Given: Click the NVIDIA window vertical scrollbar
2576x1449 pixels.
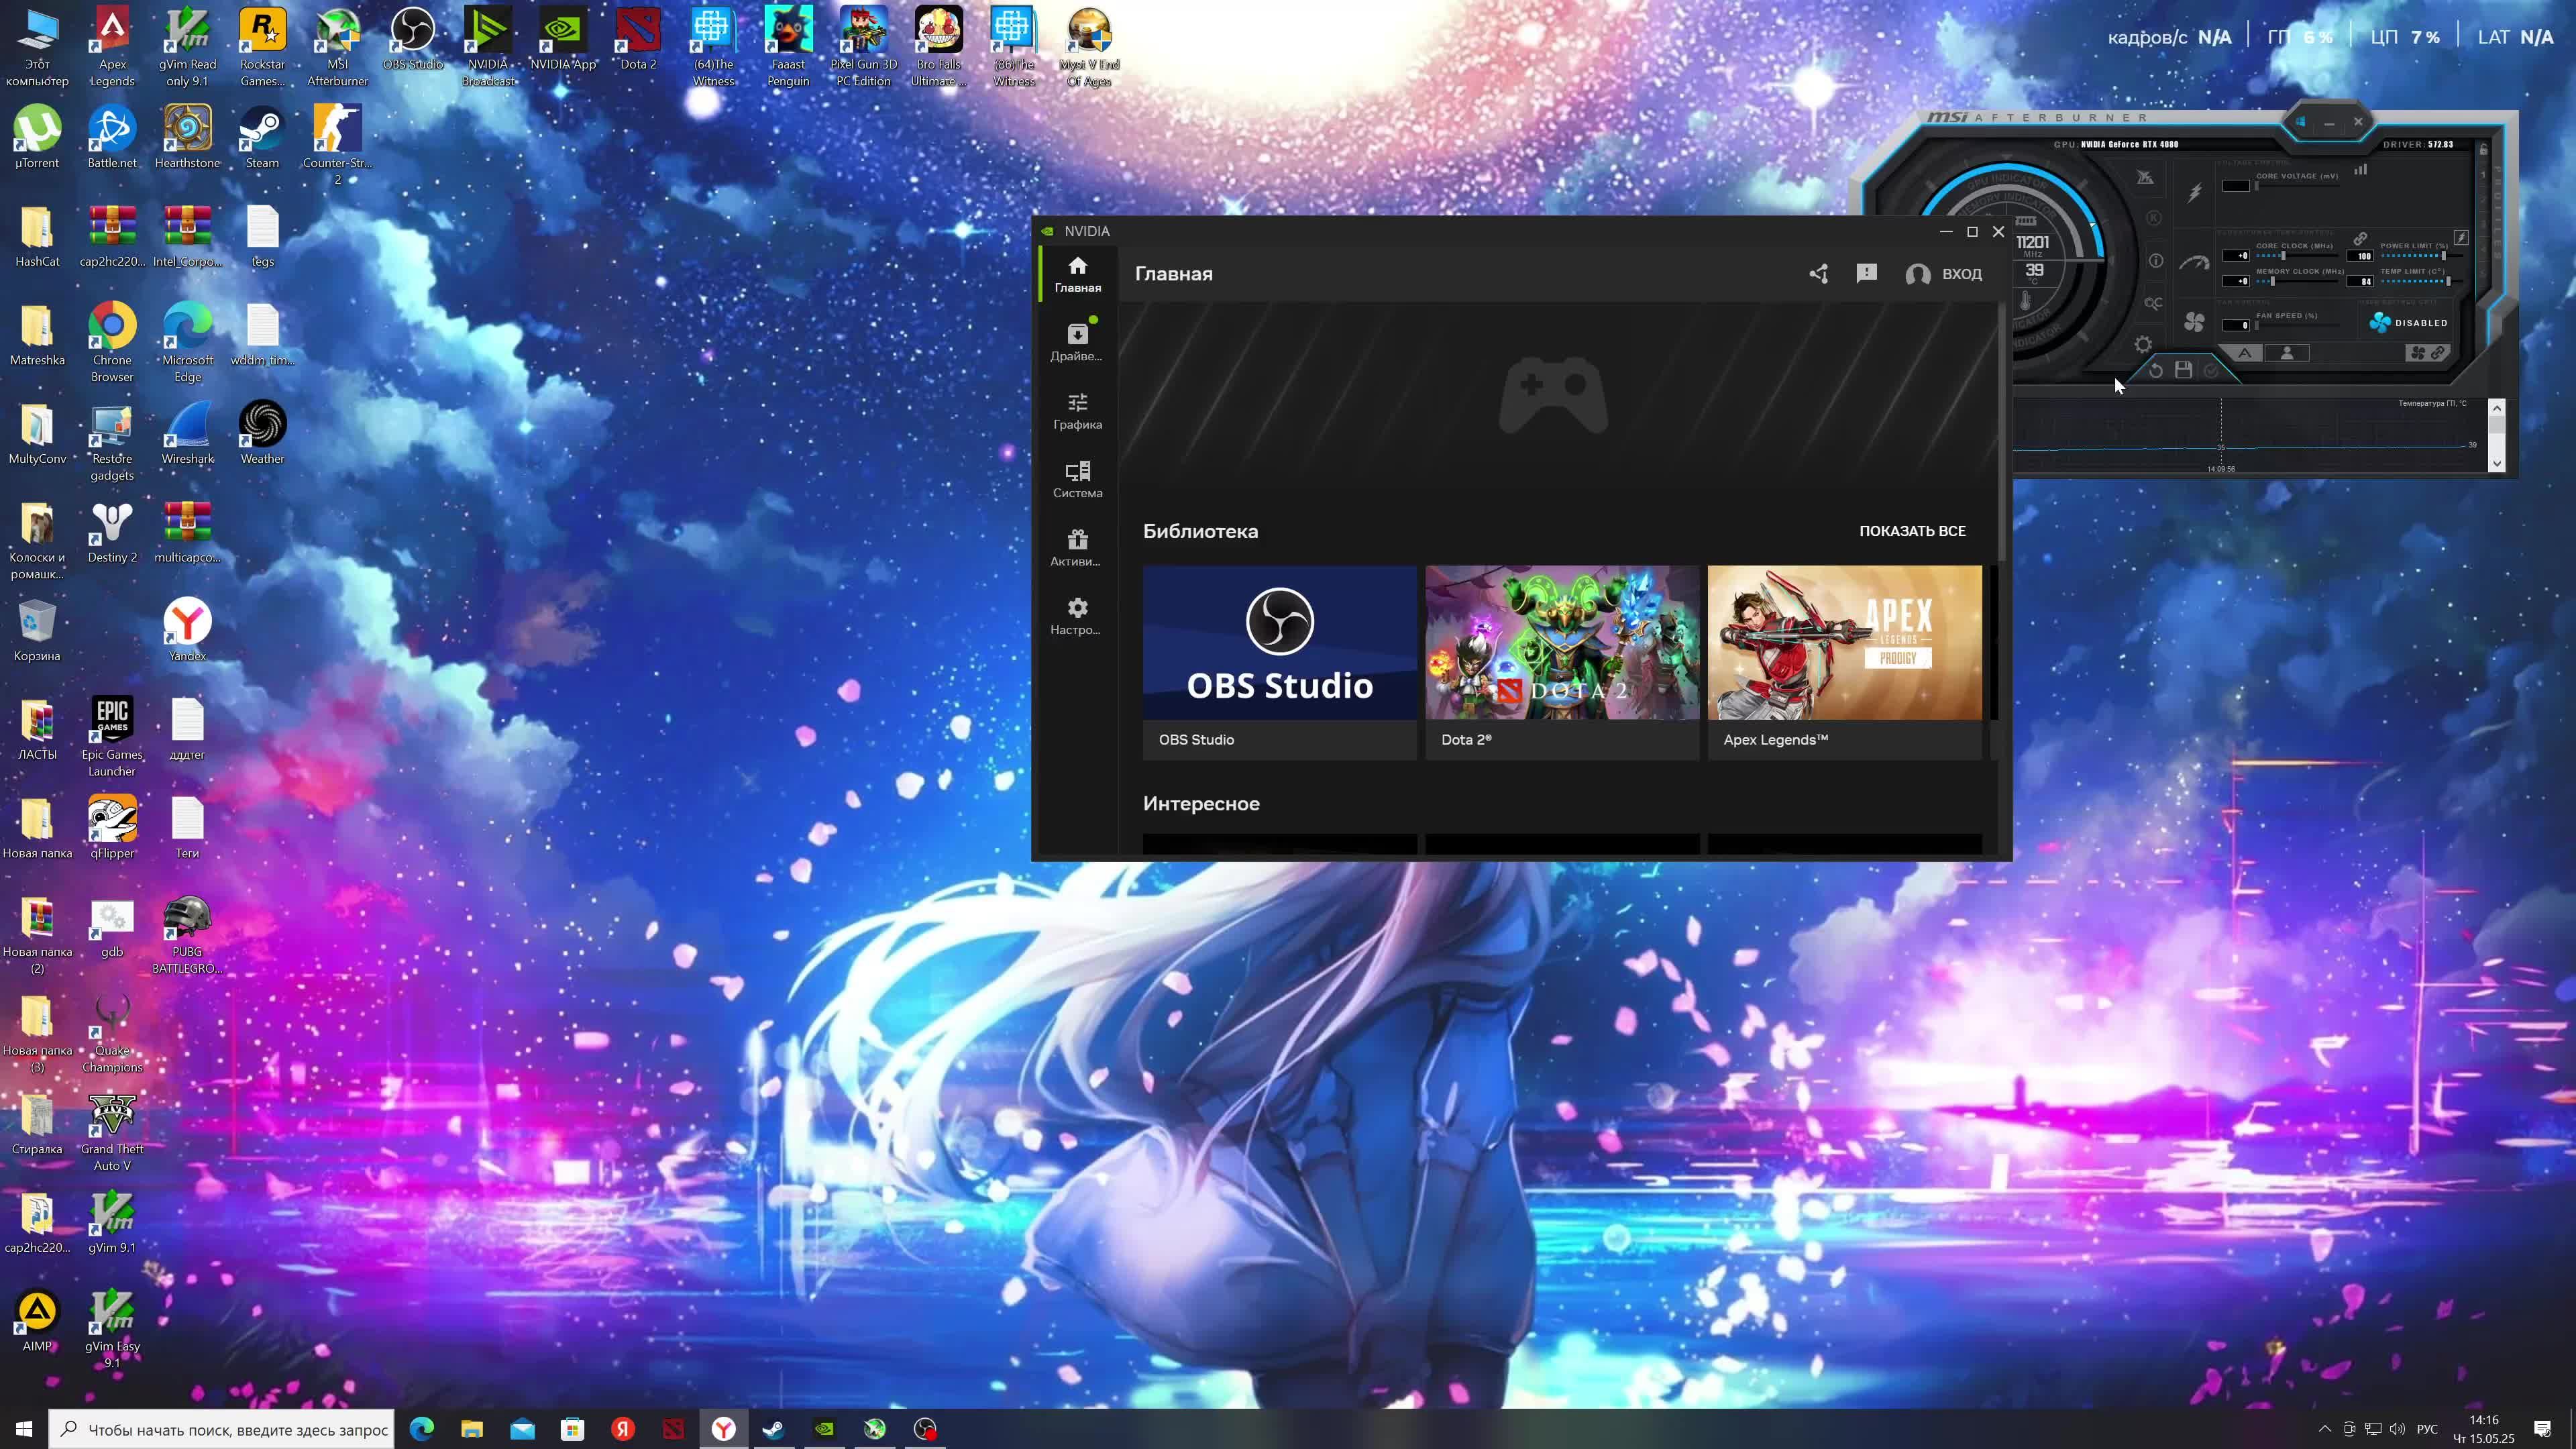Looking at the screenshot, I should pyautogui.click(x=2003, y=432).
